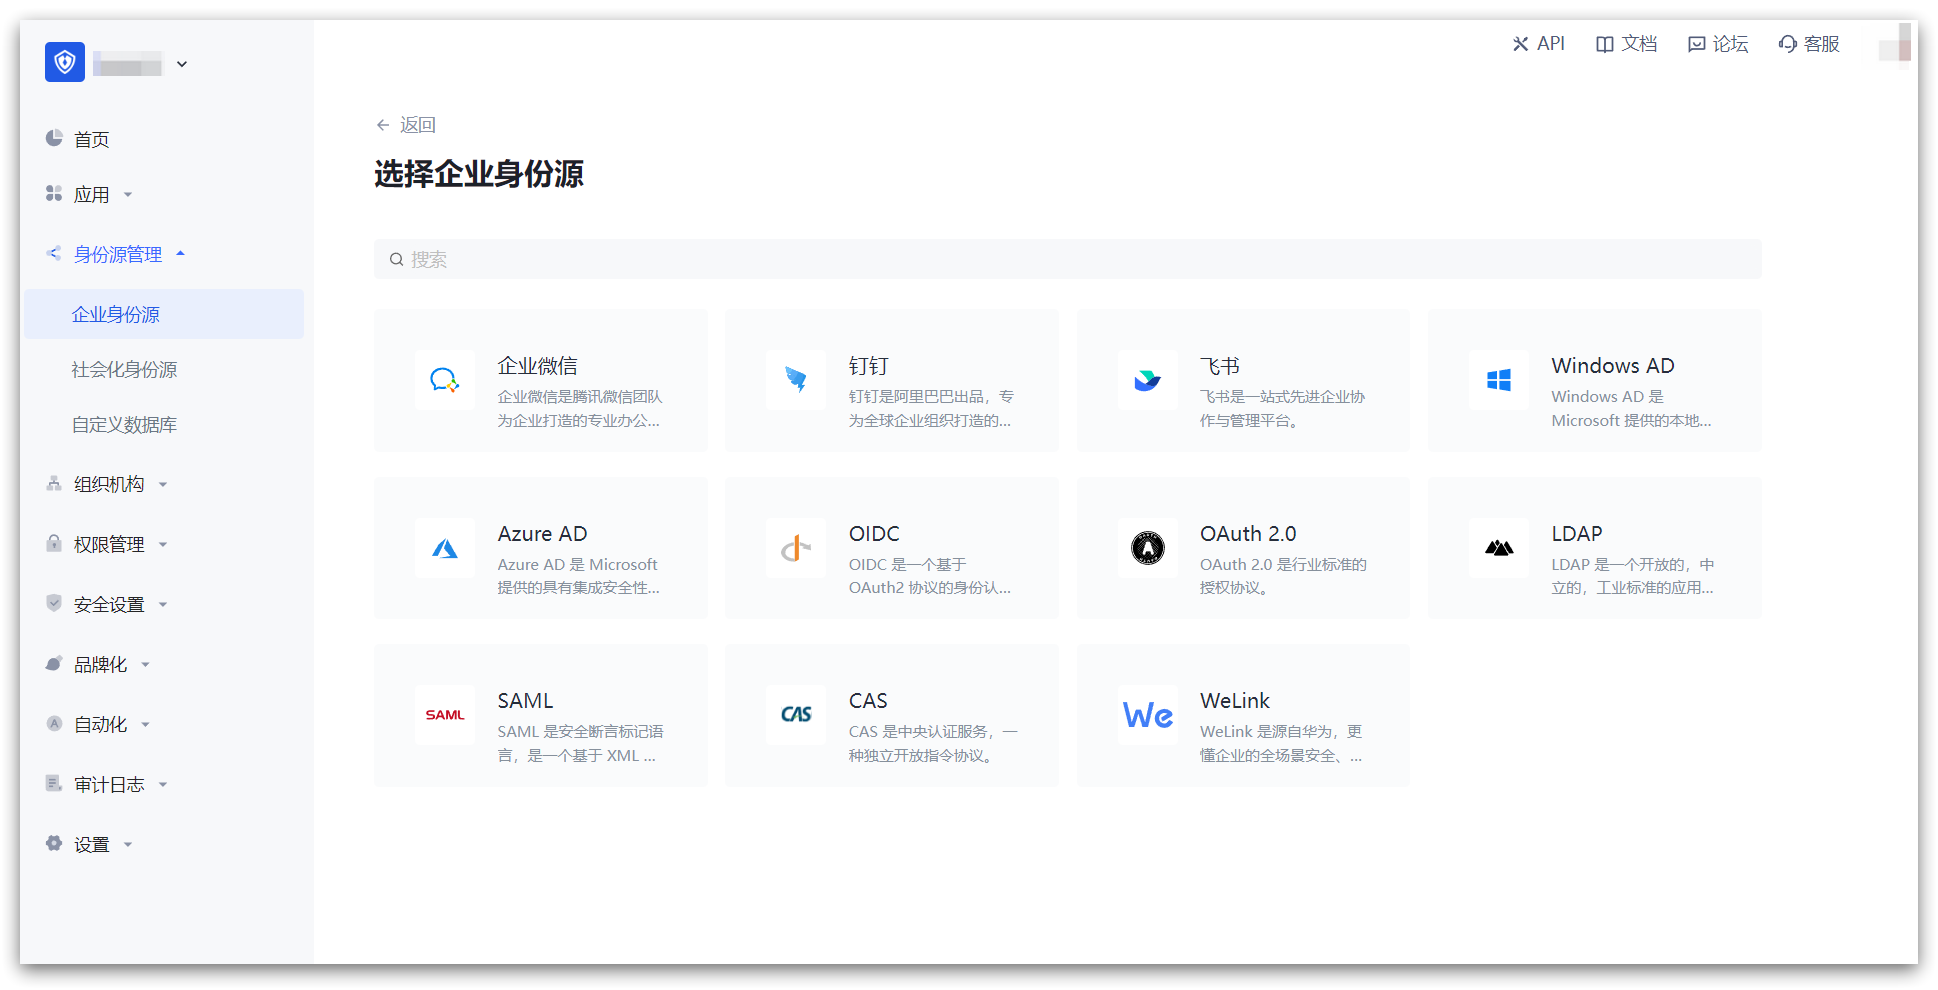The height and width of the screenshot is (990, 1938).
Task: Click the red SAML logo icon
Action: [444, 715]
